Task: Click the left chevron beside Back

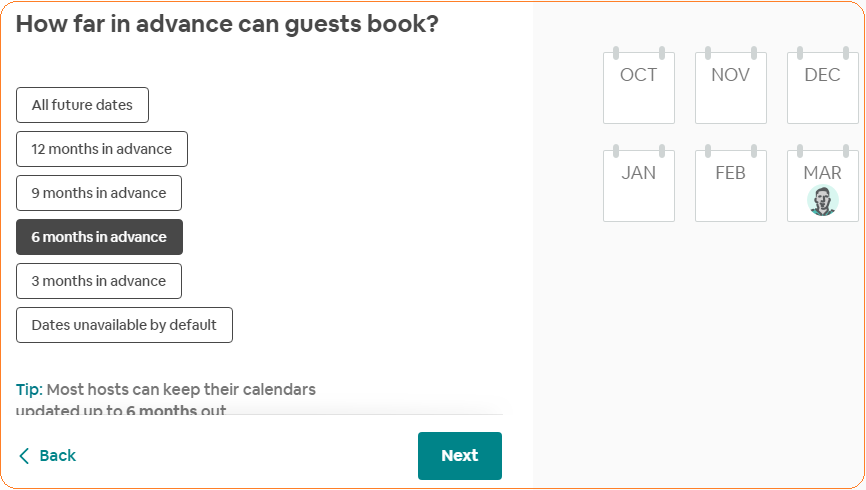Action: [24, 456]
